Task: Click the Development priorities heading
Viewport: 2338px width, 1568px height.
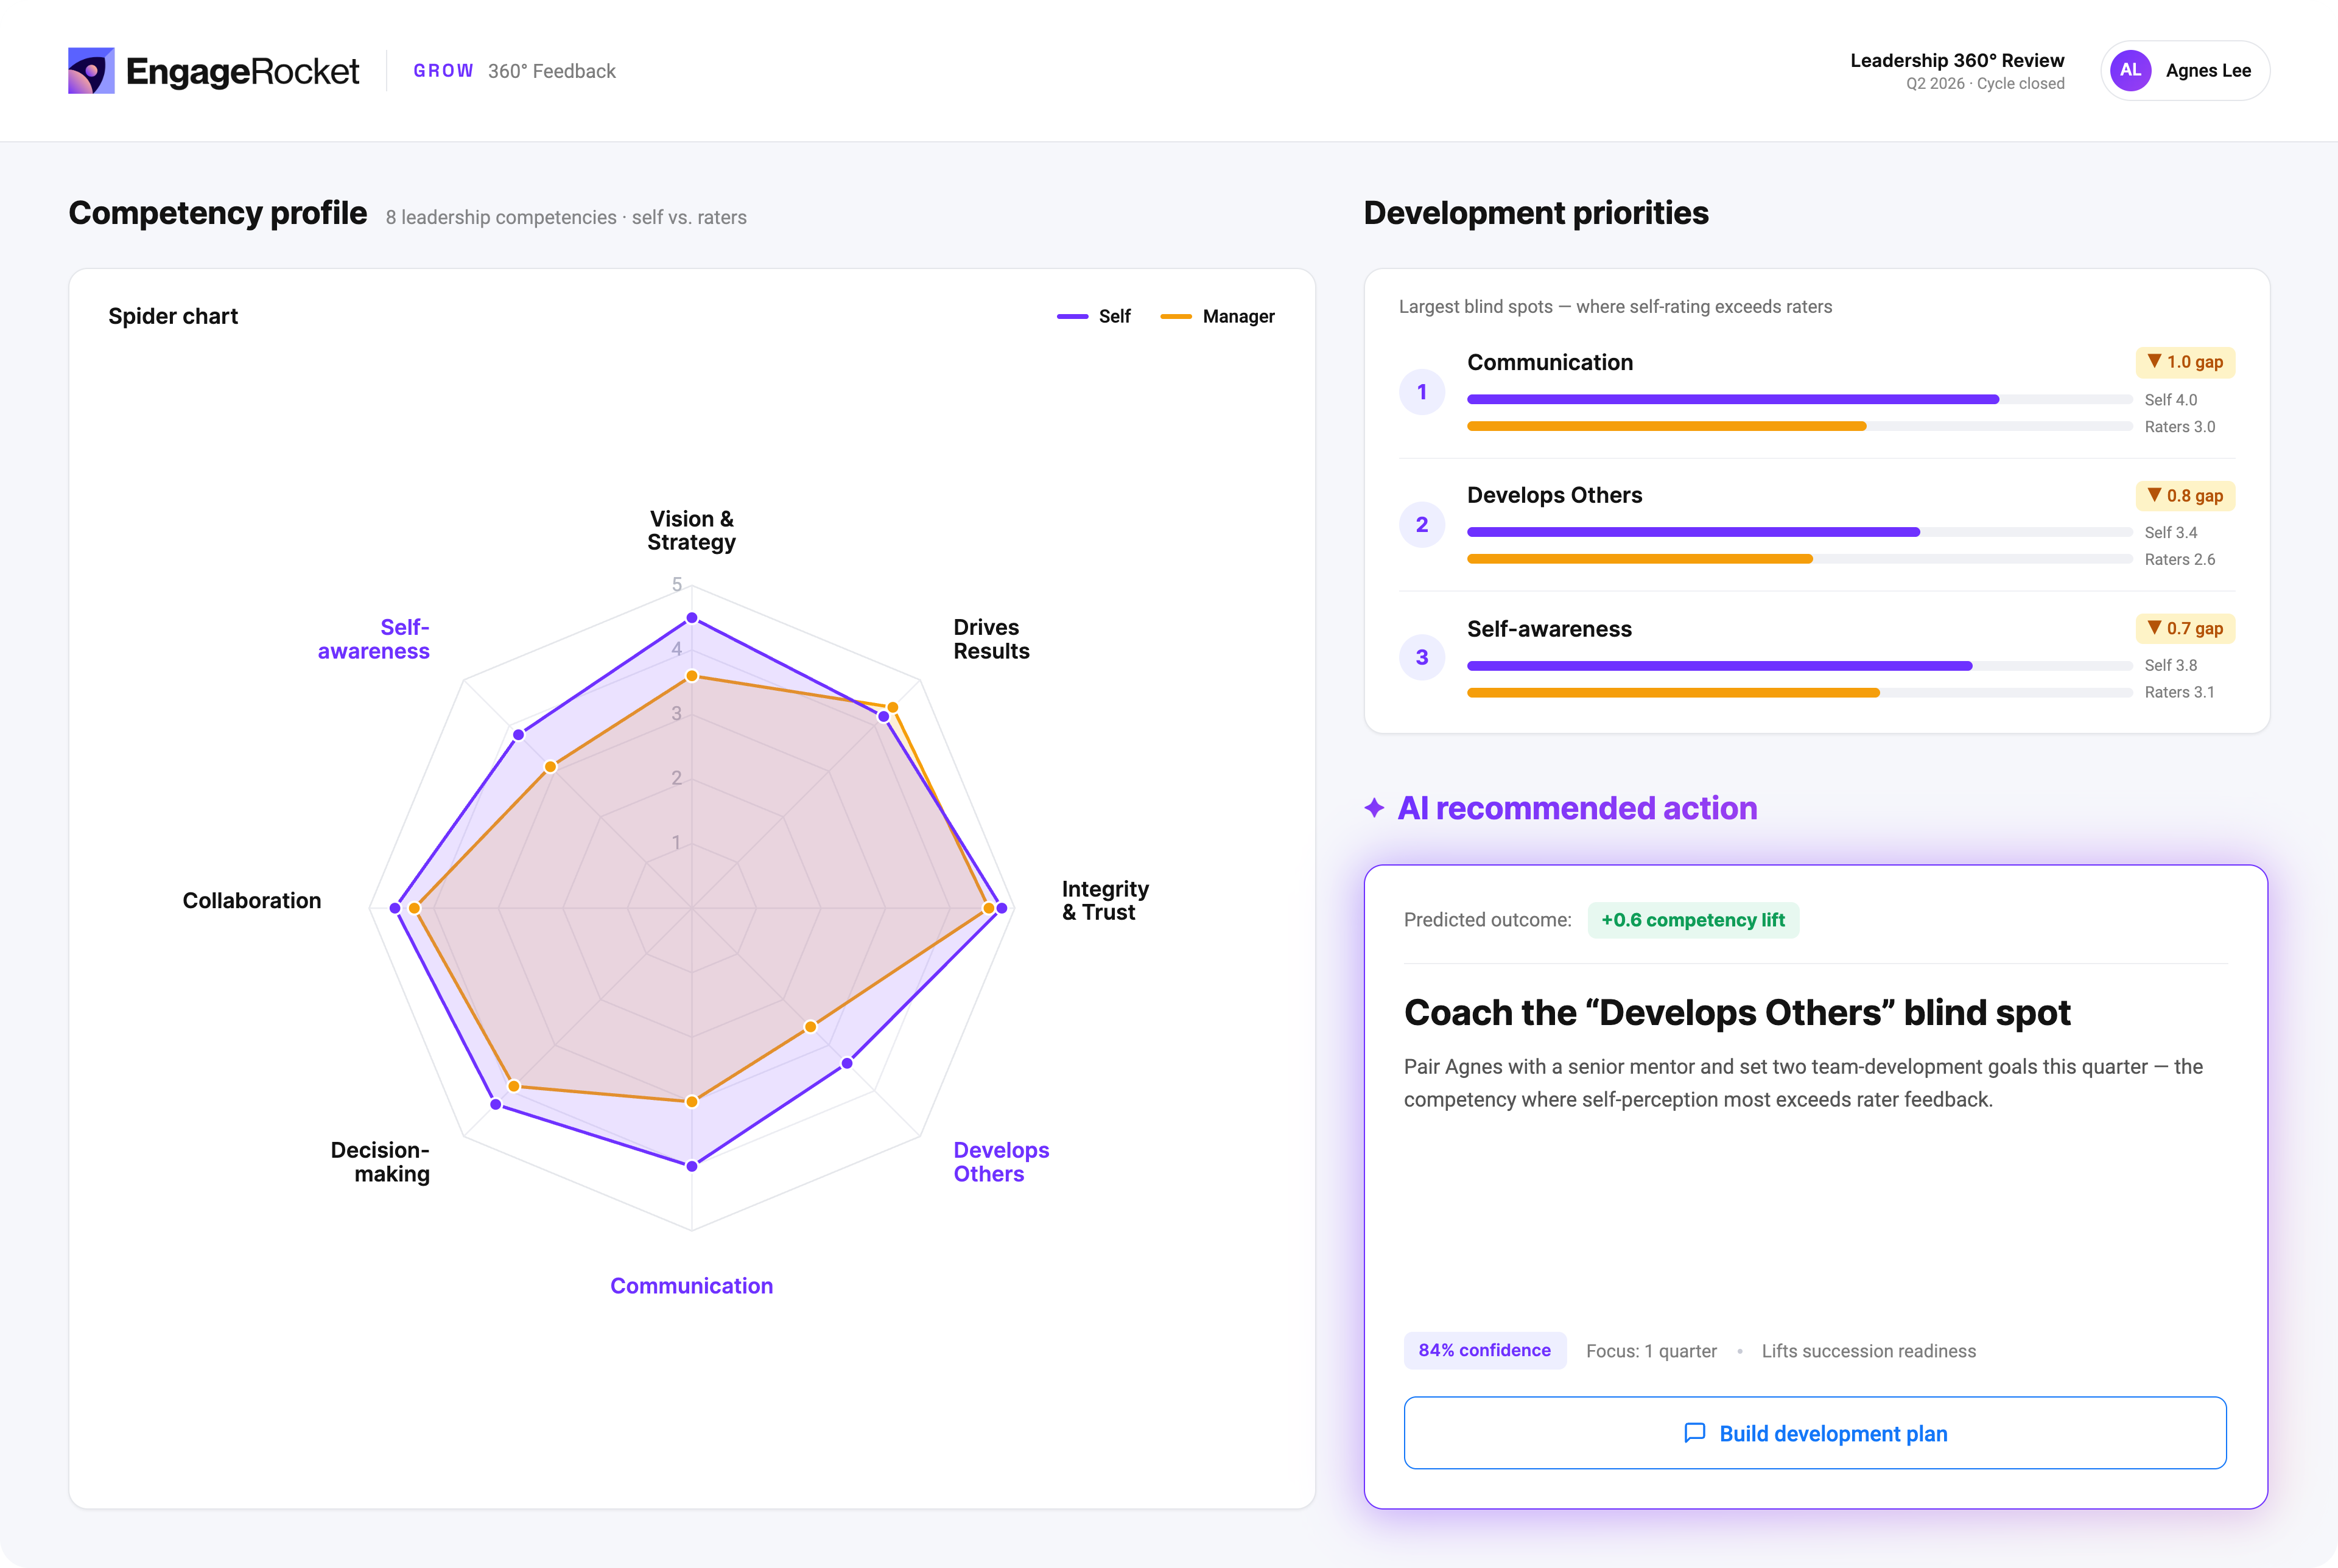Action: (x=1536, y=213)
